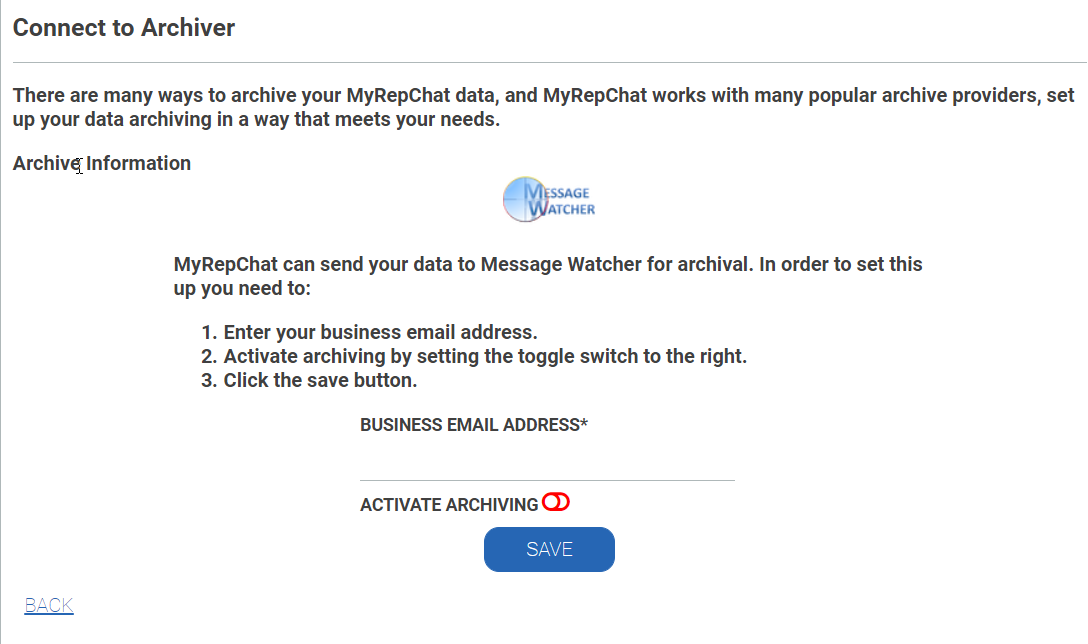Click step 2 about the toggle switch
This screenshot has height=644, width=1088.
[474, 356]
